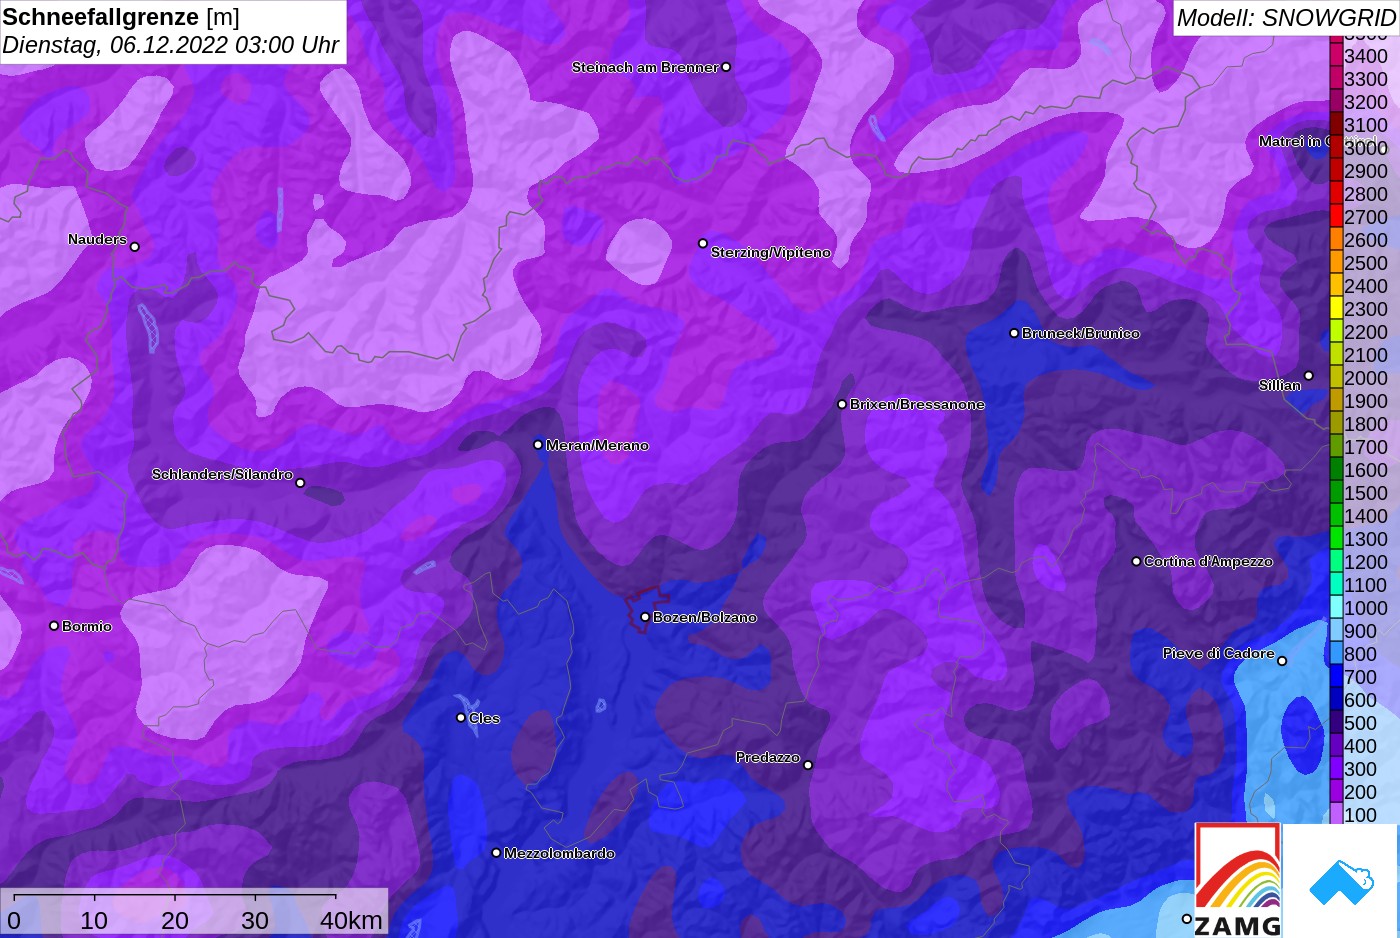Click legend value 1300

click(1366, 539)
